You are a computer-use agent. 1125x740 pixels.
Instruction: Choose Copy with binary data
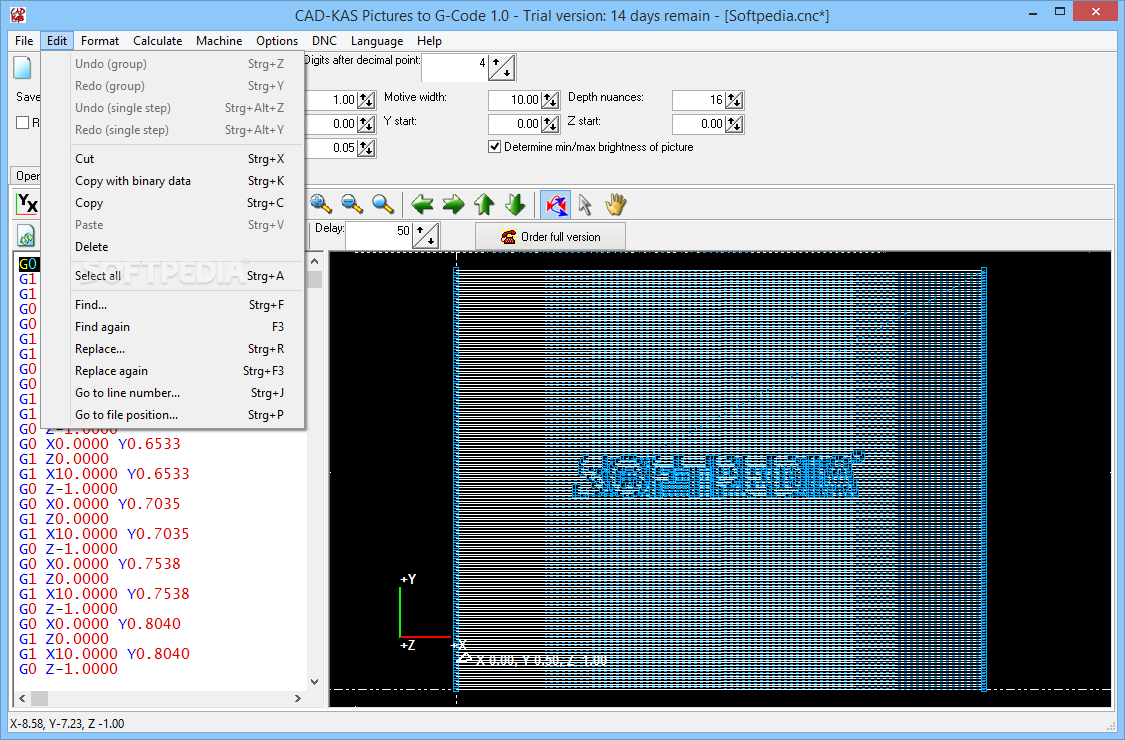coord(172,181)
